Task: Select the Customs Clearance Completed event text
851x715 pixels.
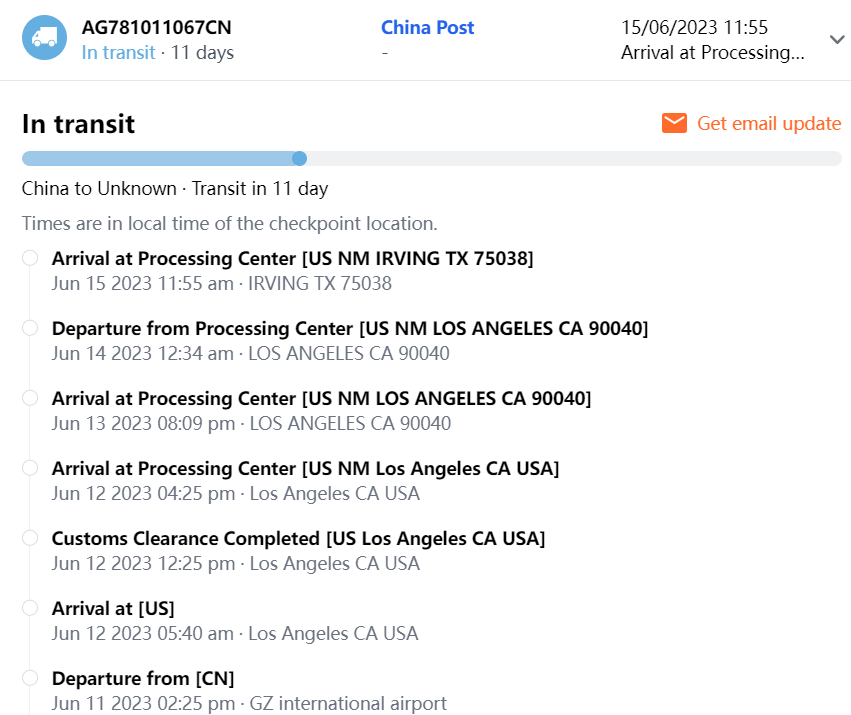Action: [298, 539]
